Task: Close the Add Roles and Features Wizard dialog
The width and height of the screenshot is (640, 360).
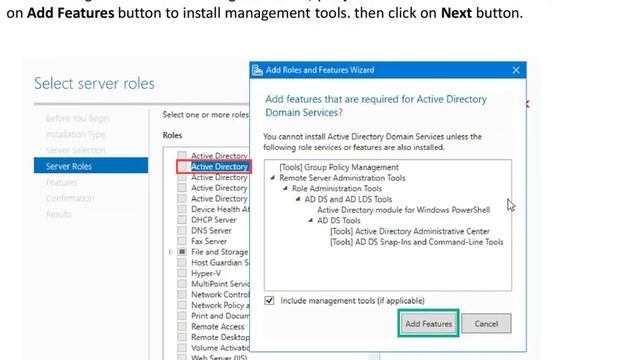Action: coord(516,70)
